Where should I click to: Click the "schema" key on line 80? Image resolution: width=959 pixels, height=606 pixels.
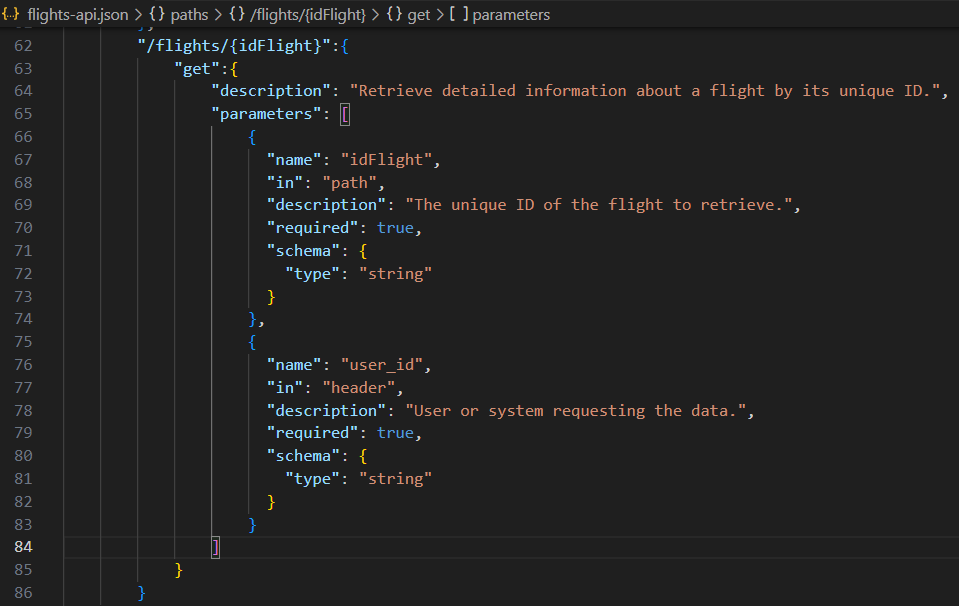303,456
